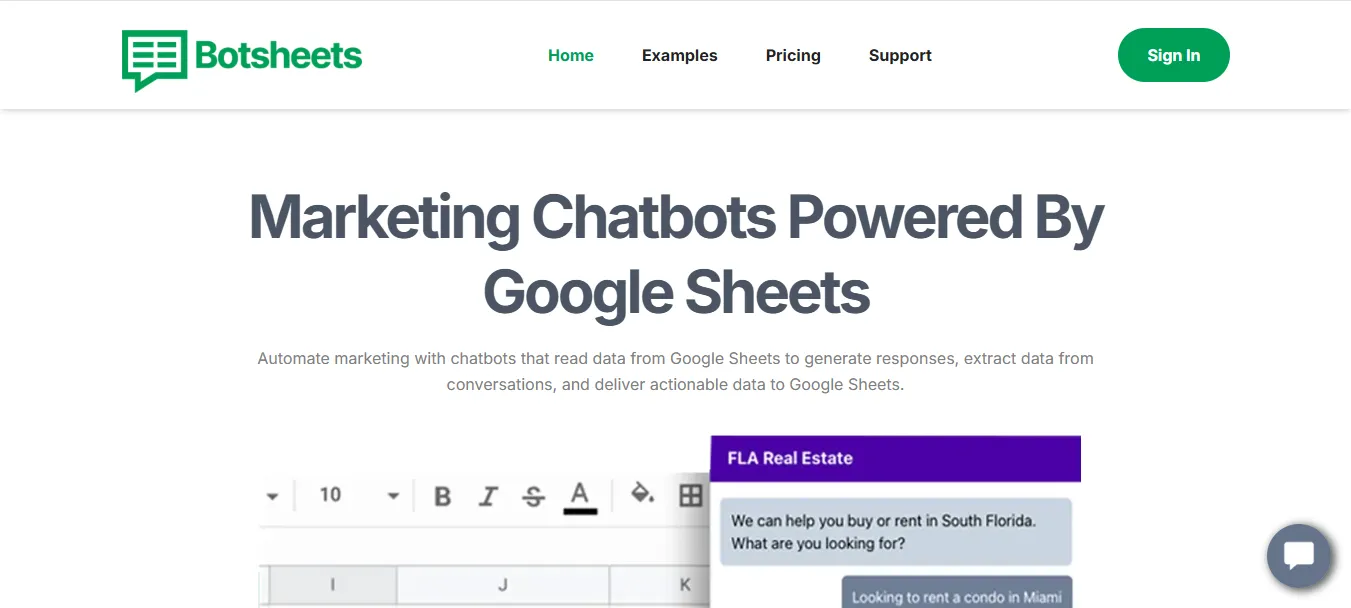Open the Home nav link
The height and width of the screenshot is (608, 1351).
pyautogui.click(x=571, y=56)
